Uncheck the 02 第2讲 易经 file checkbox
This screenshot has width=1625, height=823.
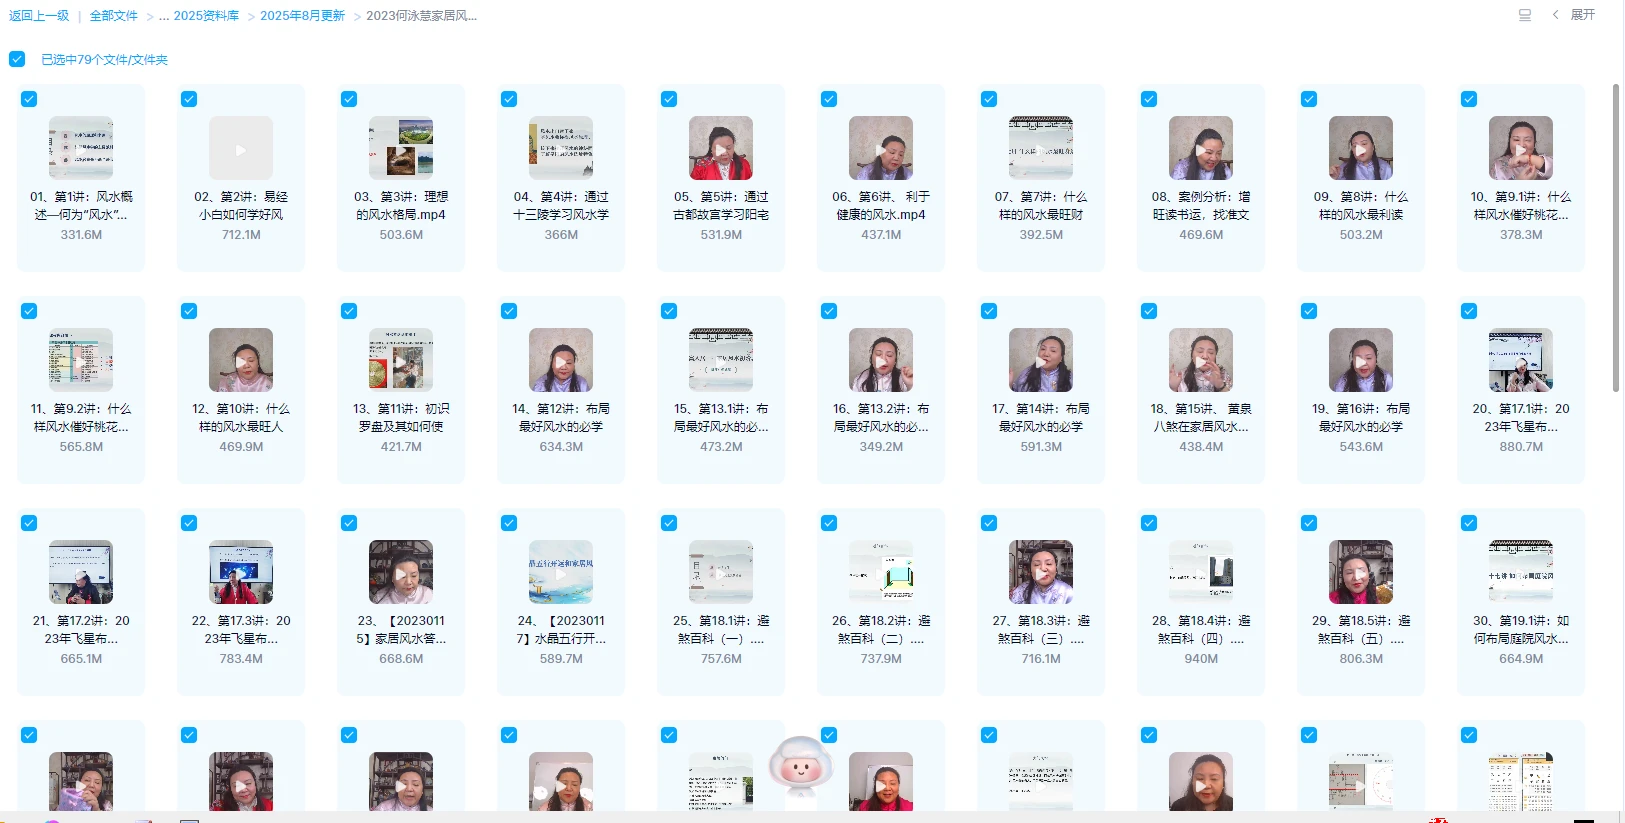click(189, 99)
